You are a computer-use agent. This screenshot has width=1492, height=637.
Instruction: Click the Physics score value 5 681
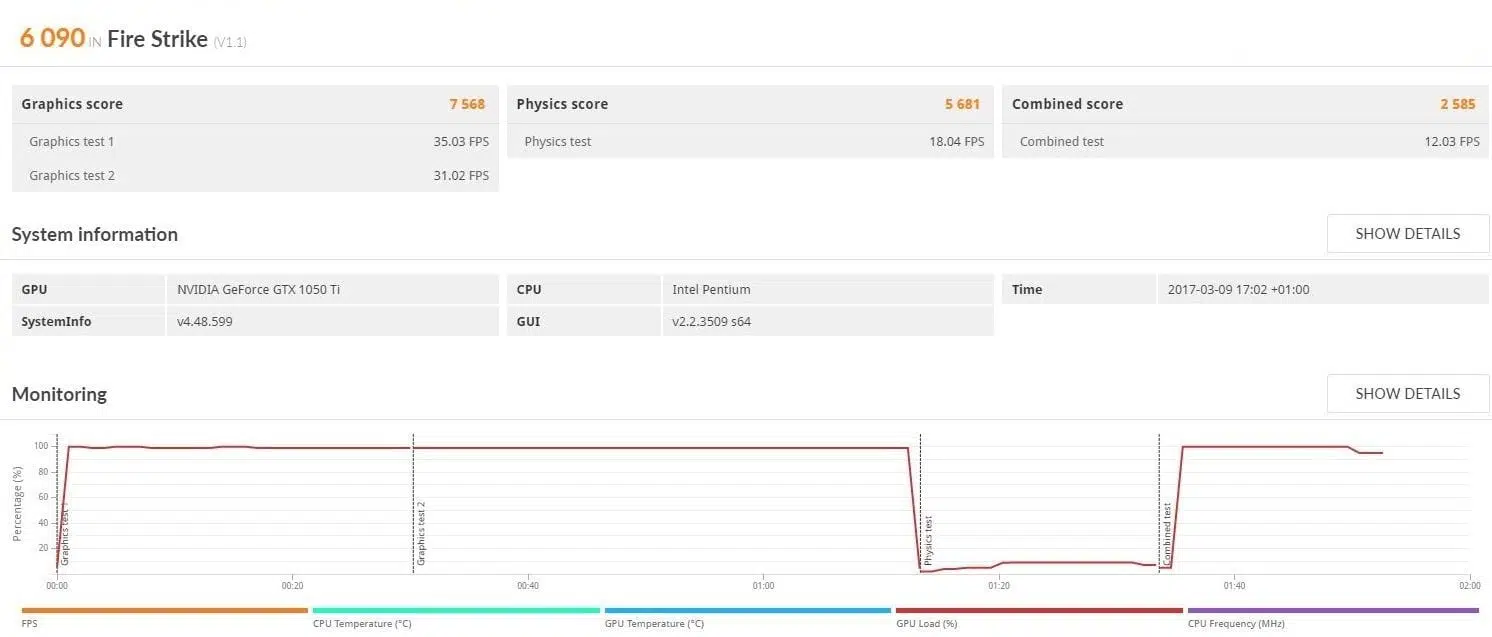[962, 104]
